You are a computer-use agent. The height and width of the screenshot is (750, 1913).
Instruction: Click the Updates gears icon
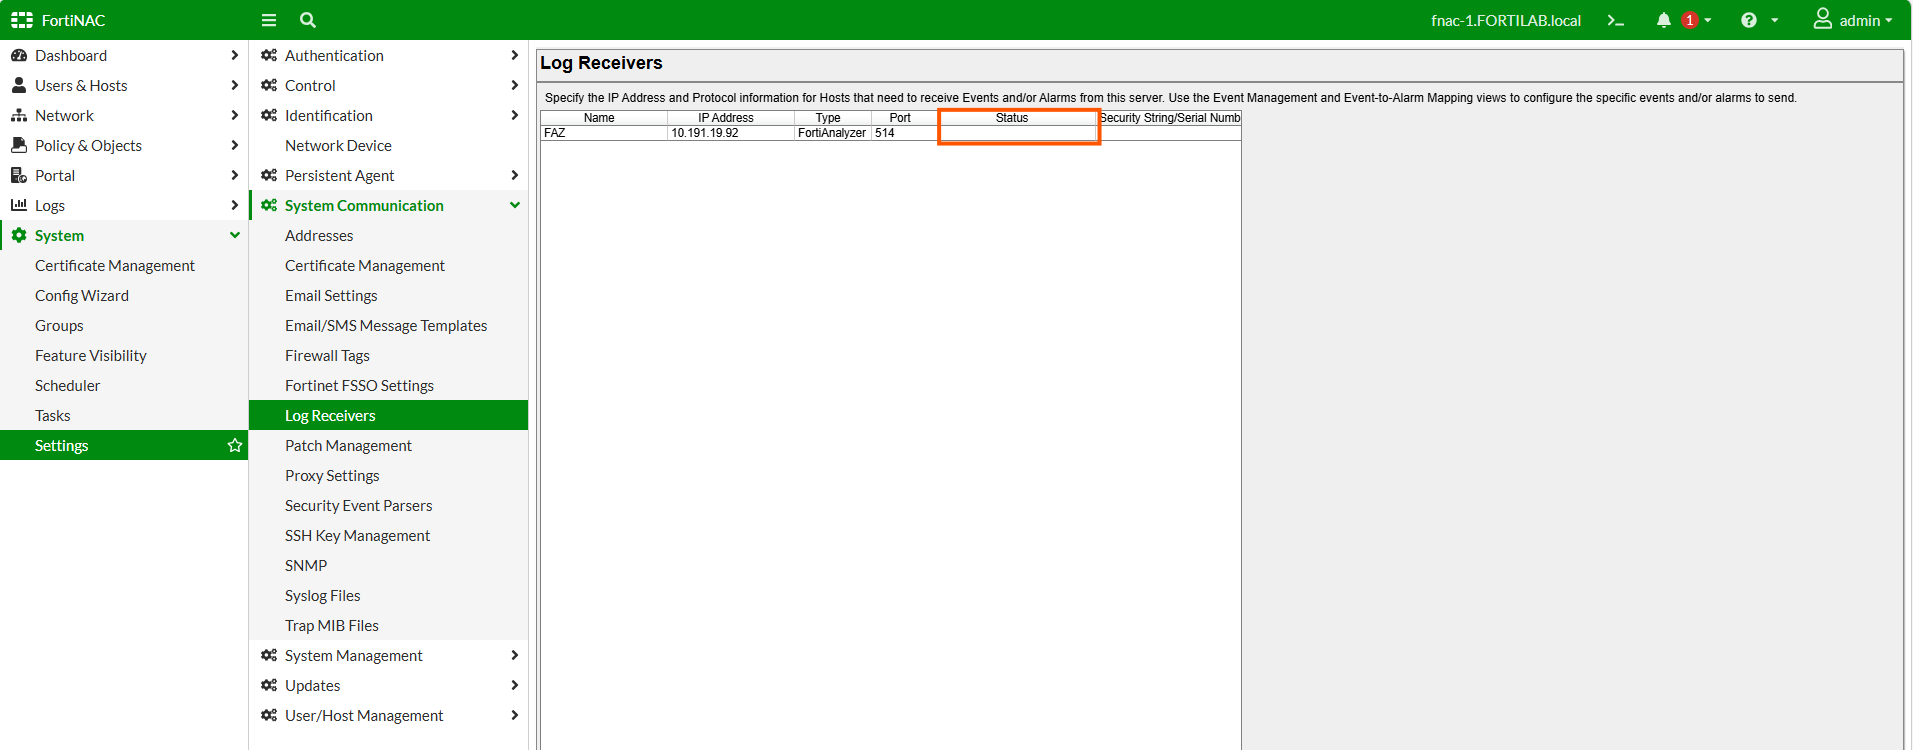click(x=269, y=686)
